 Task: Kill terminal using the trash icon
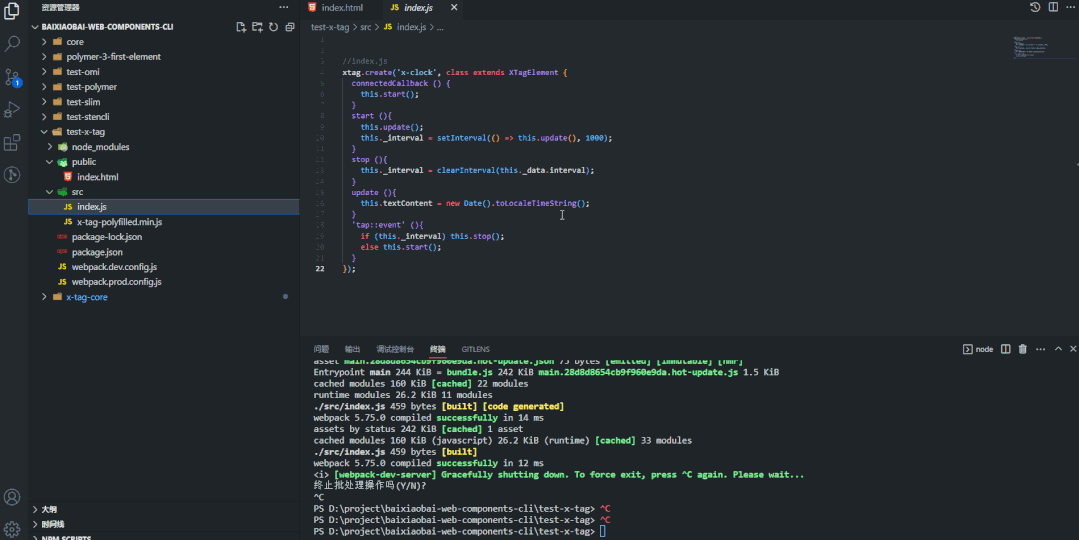(x=1022, y=349)
